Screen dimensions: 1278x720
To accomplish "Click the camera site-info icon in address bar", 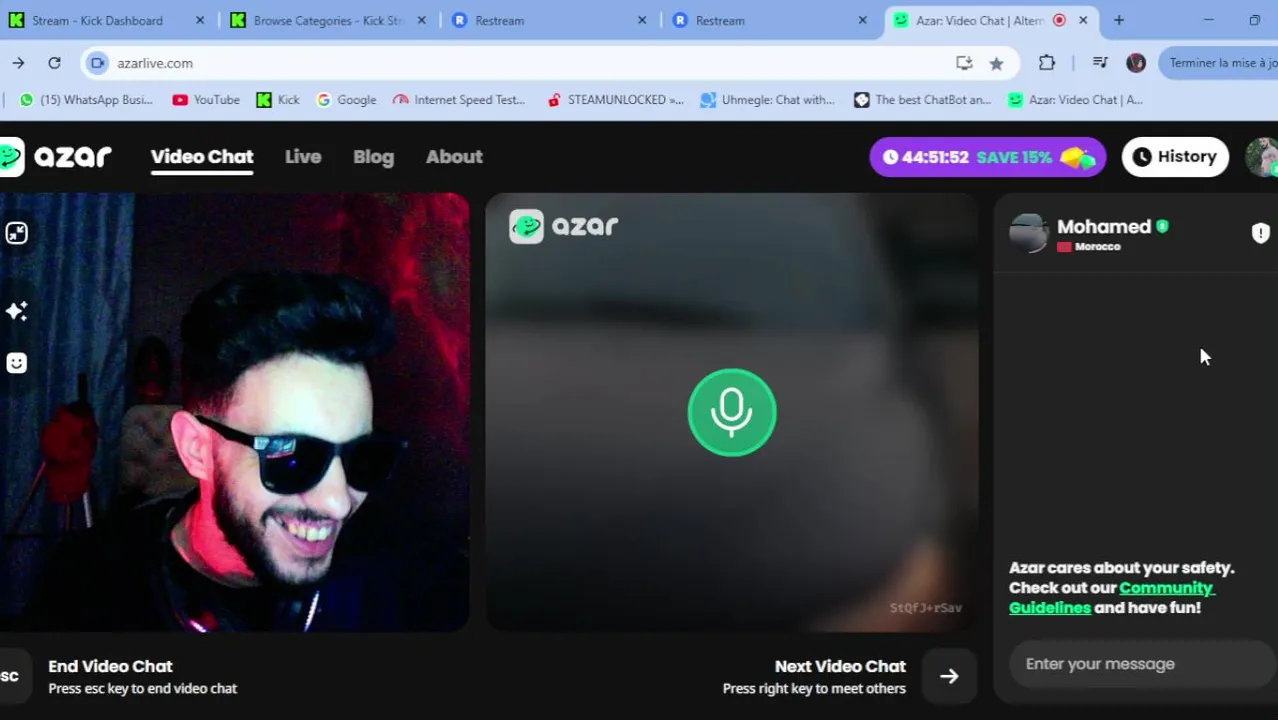I will (97, 63).
